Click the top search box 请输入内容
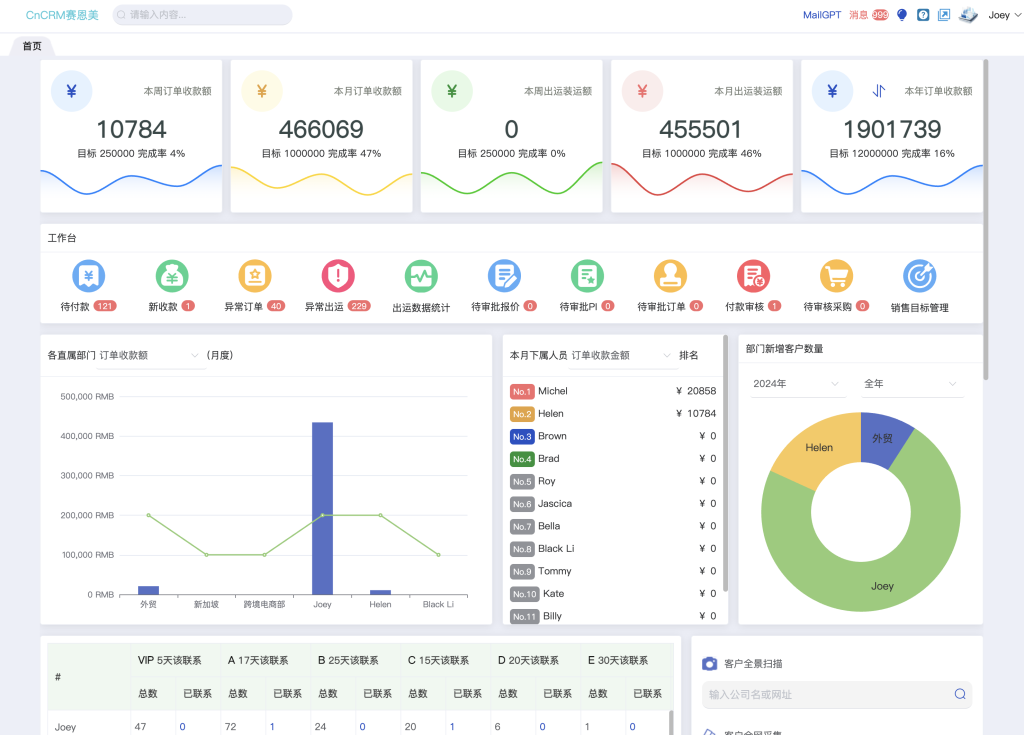This screenshot has height=735, width=1024. pos(202,14)
